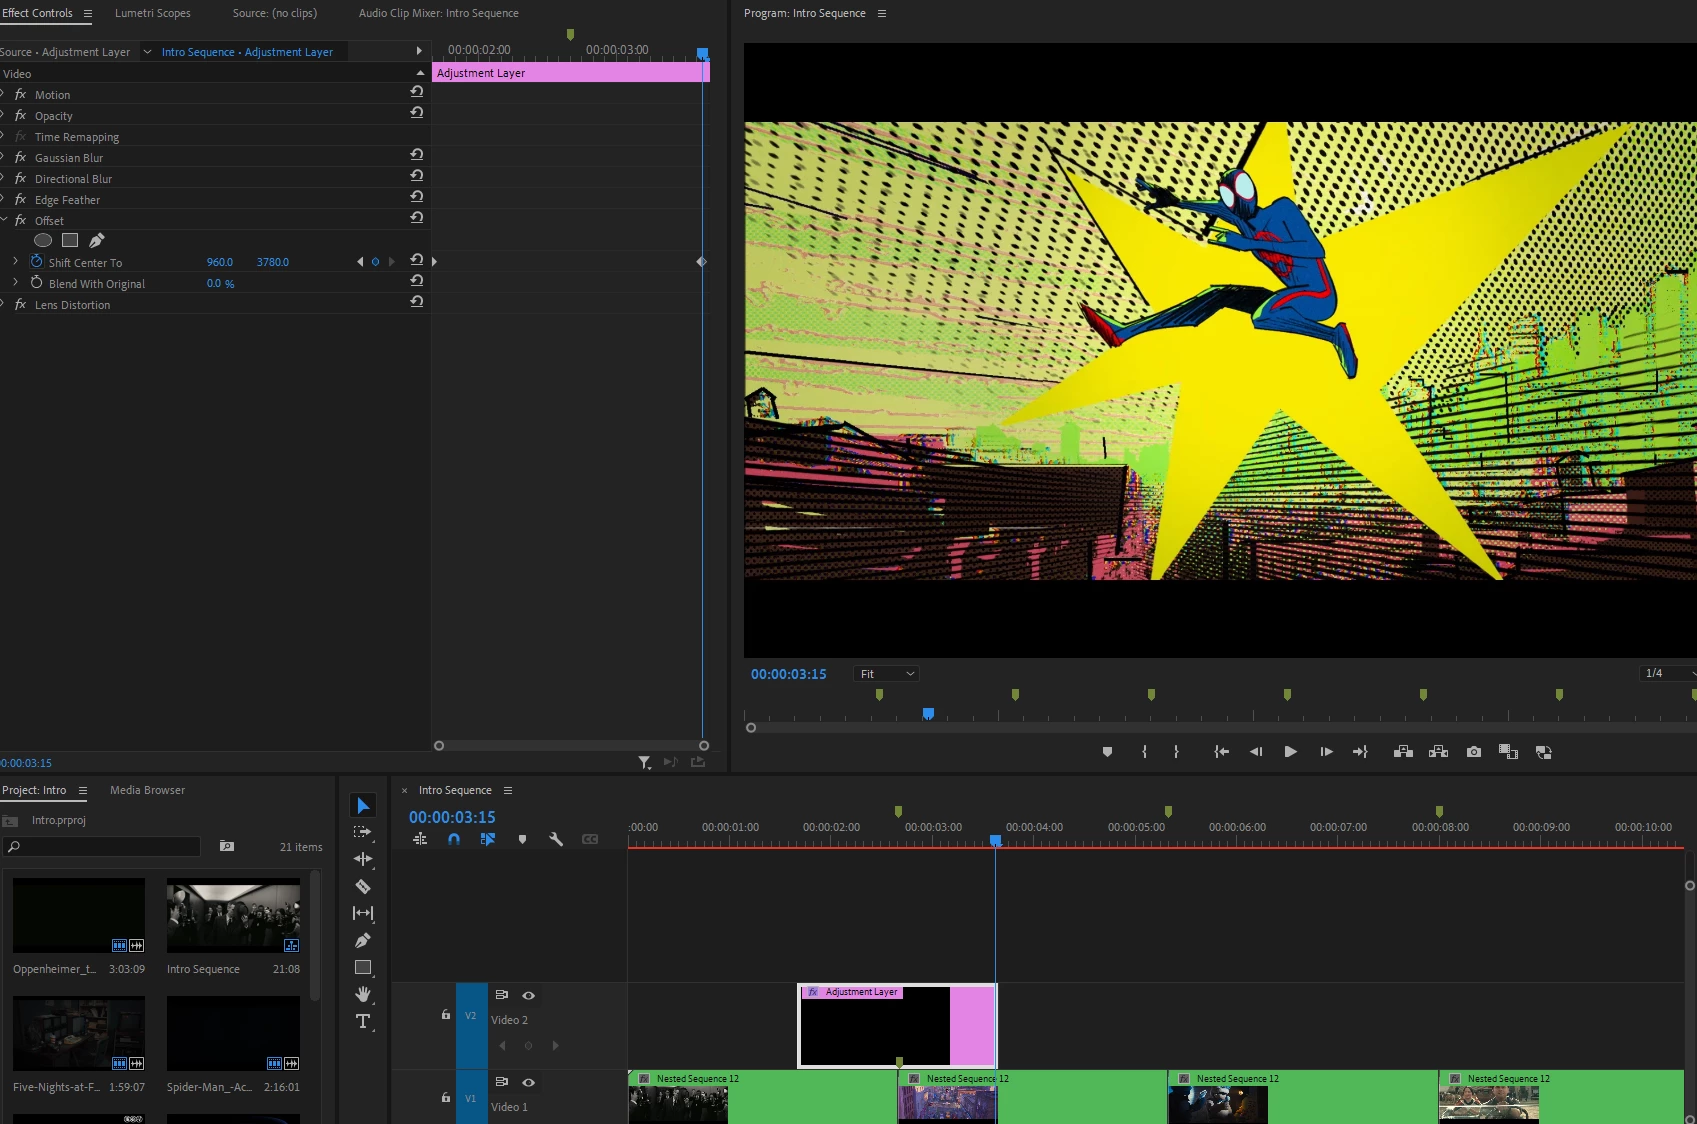Reset the Gaussian Blur effect

[417, 154]
